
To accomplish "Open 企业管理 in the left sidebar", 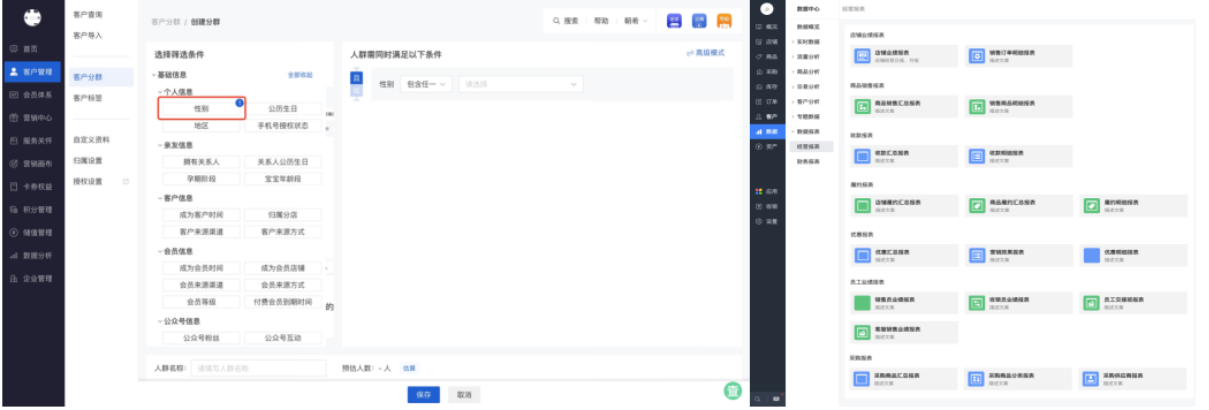I will tap(32, 279).
